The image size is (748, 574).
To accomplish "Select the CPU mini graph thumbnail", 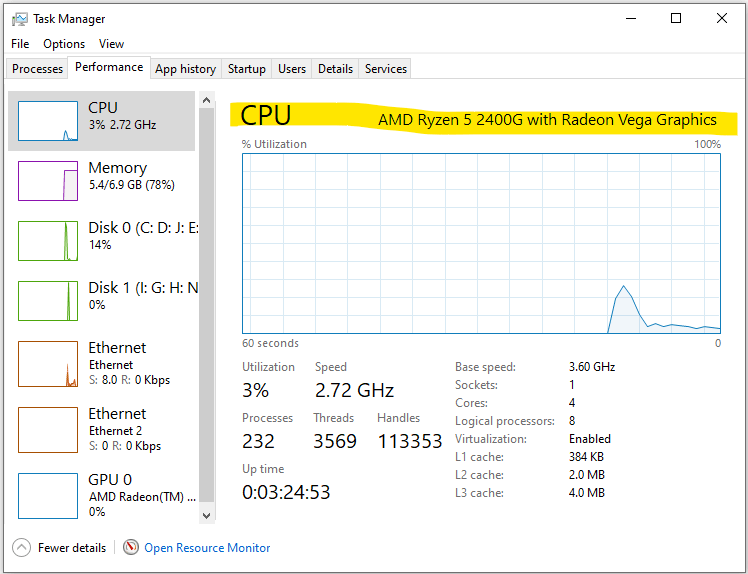I will pyautogui.click(x=48, y=121).
